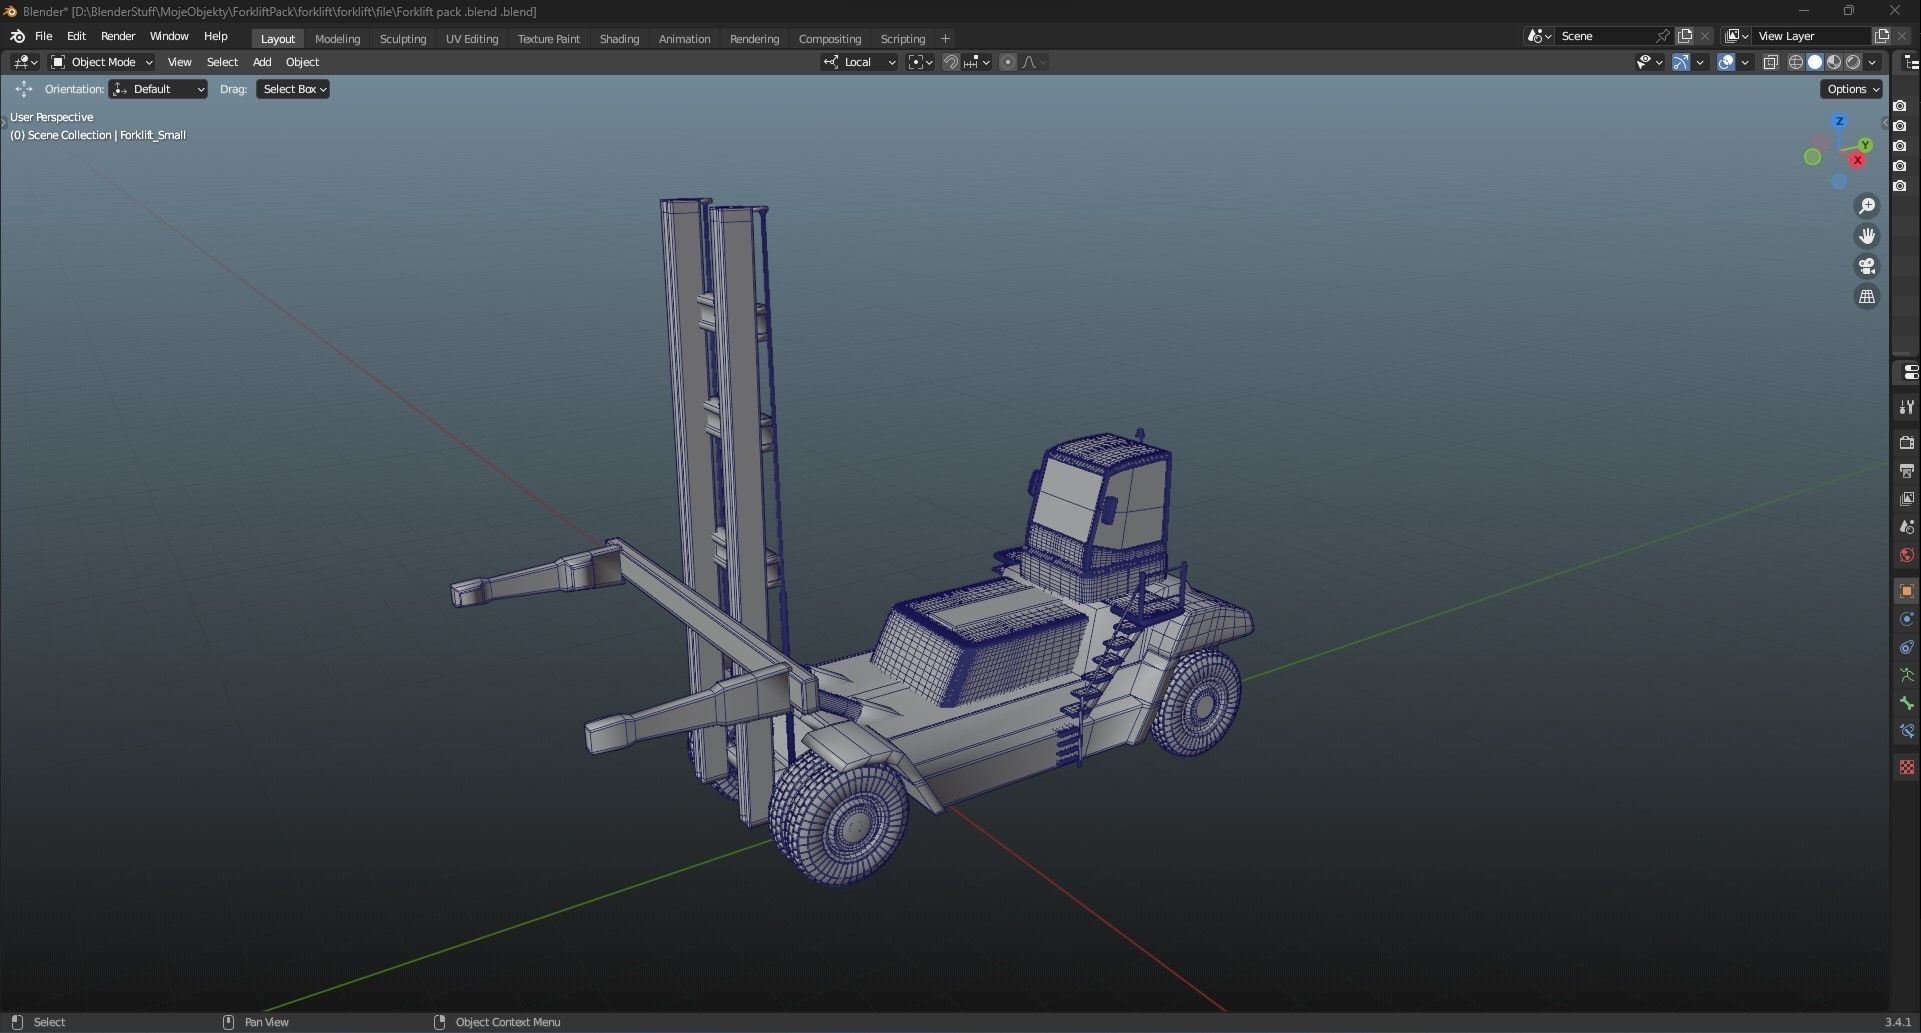Open the Orientation Default dropdown
This screenshot has height=1033, width=1921.
click(x=158, y=89)
